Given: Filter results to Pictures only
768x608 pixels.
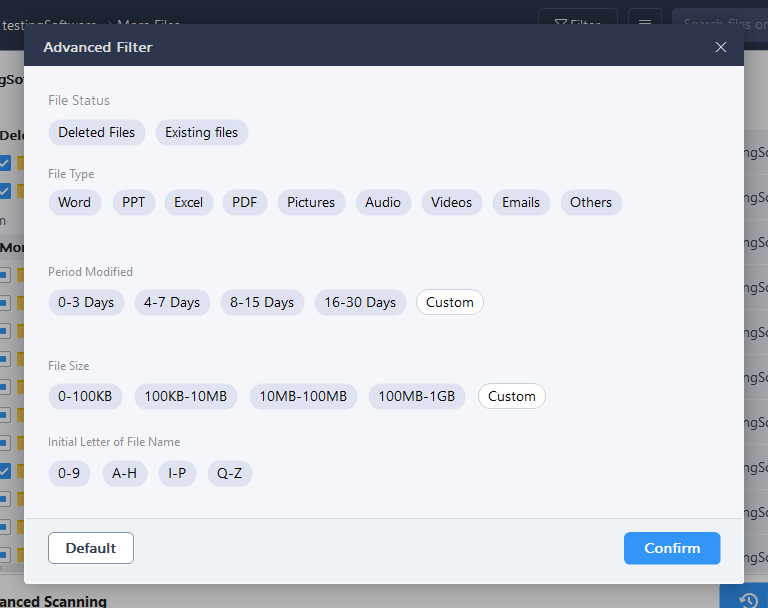Looking at the screenshot, I should click(x=311, y=202).
